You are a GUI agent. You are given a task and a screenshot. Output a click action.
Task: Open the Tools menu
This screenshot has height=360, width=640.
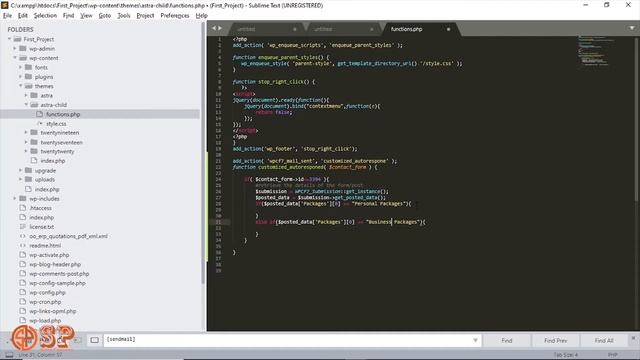click(x=124, y=16)
